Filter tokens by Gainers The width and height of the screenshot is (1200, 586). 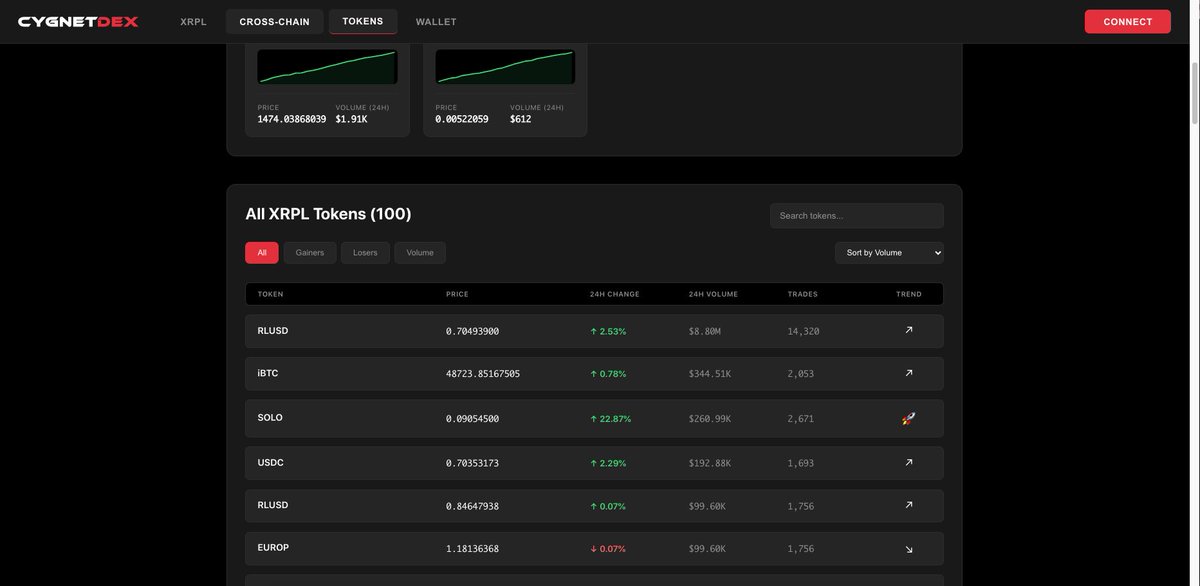tap(310, 253)
